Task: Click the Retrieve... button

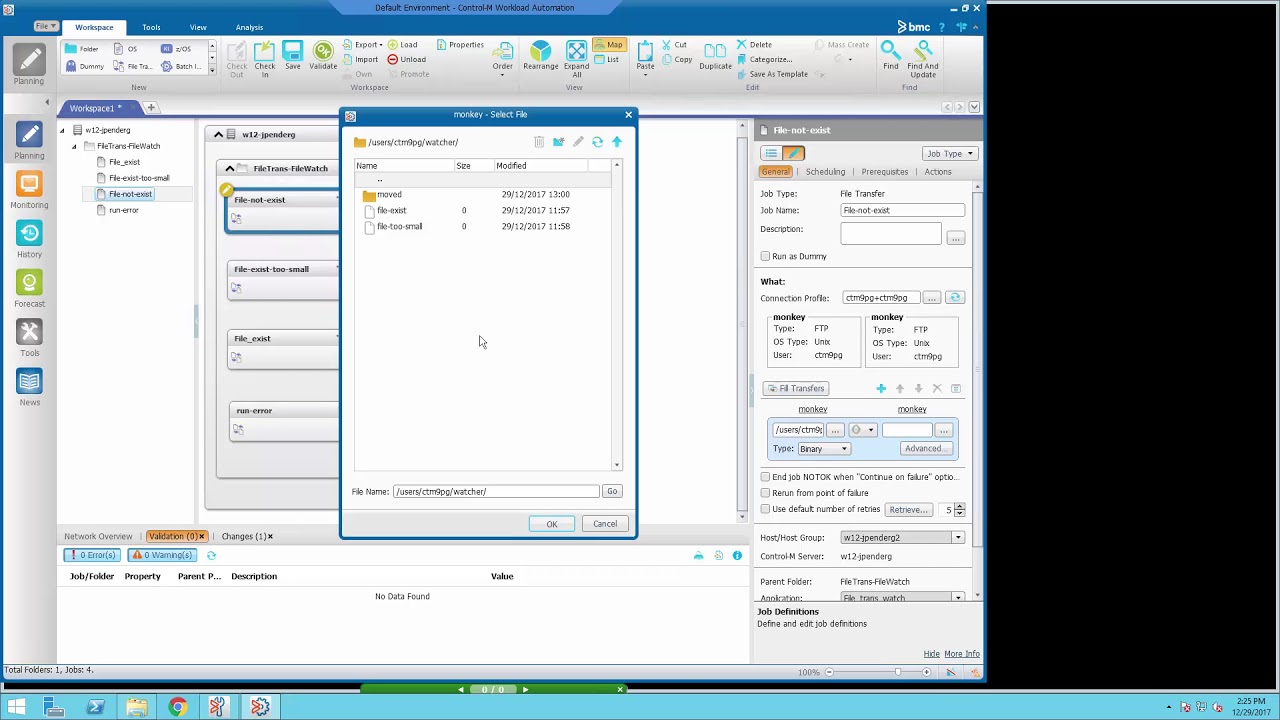Action: coord(908,510)
